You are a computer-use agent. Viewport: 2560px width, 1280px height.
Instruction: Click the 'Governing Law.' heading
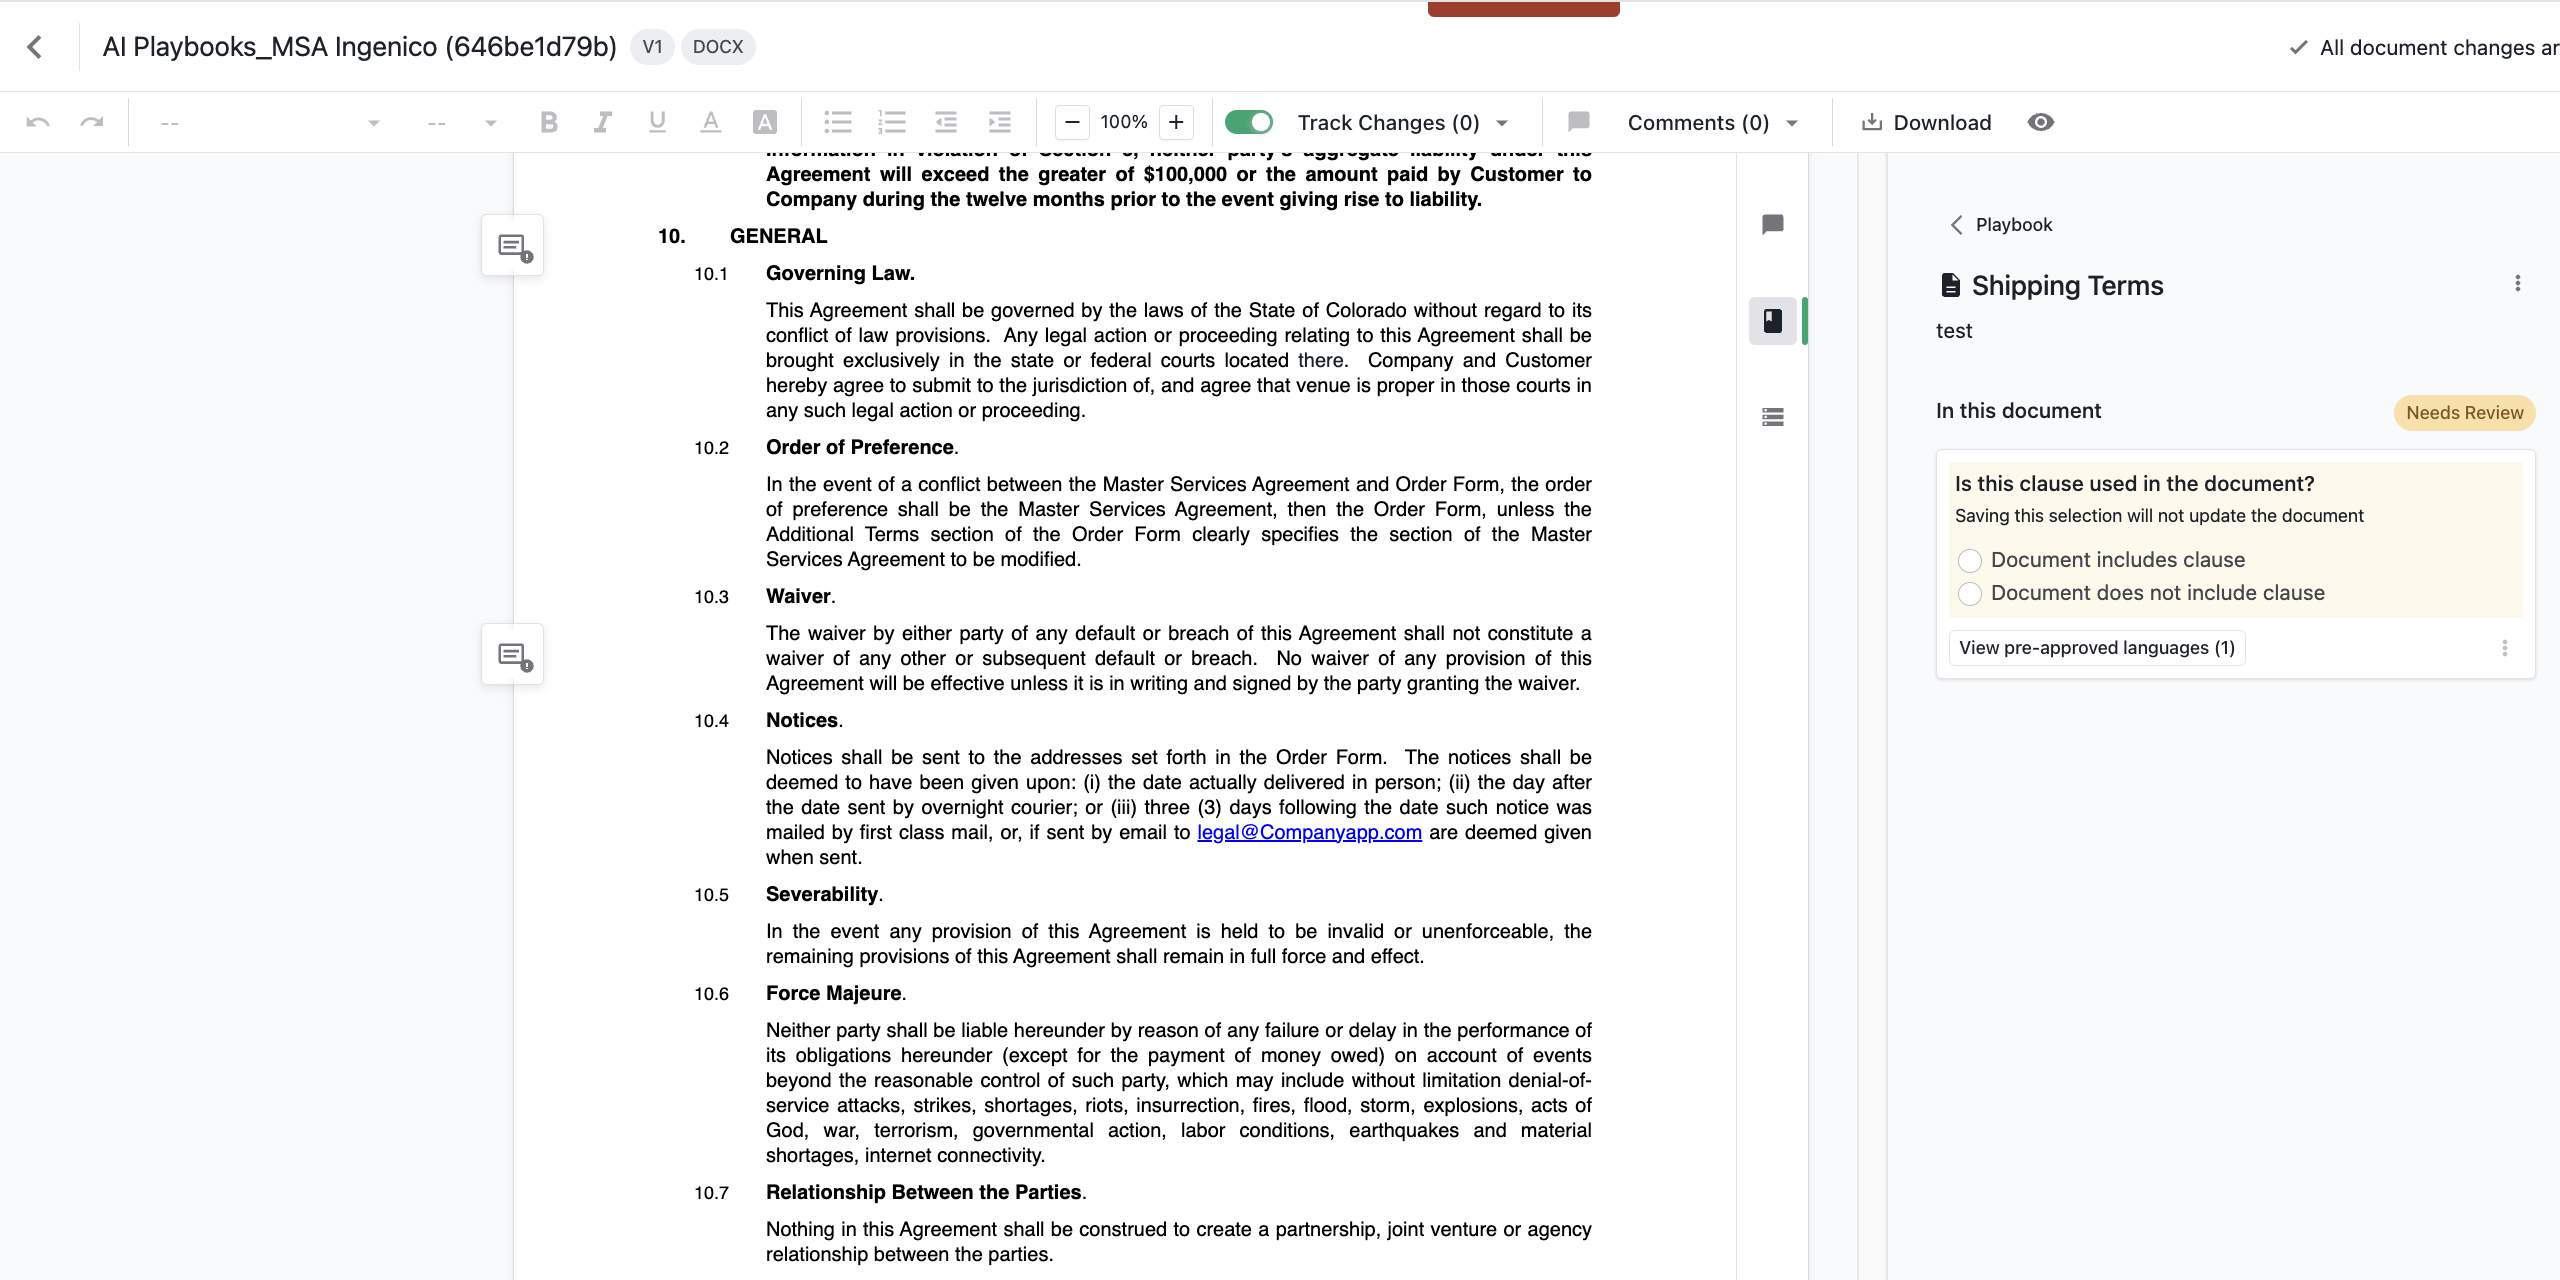(840, 273)
